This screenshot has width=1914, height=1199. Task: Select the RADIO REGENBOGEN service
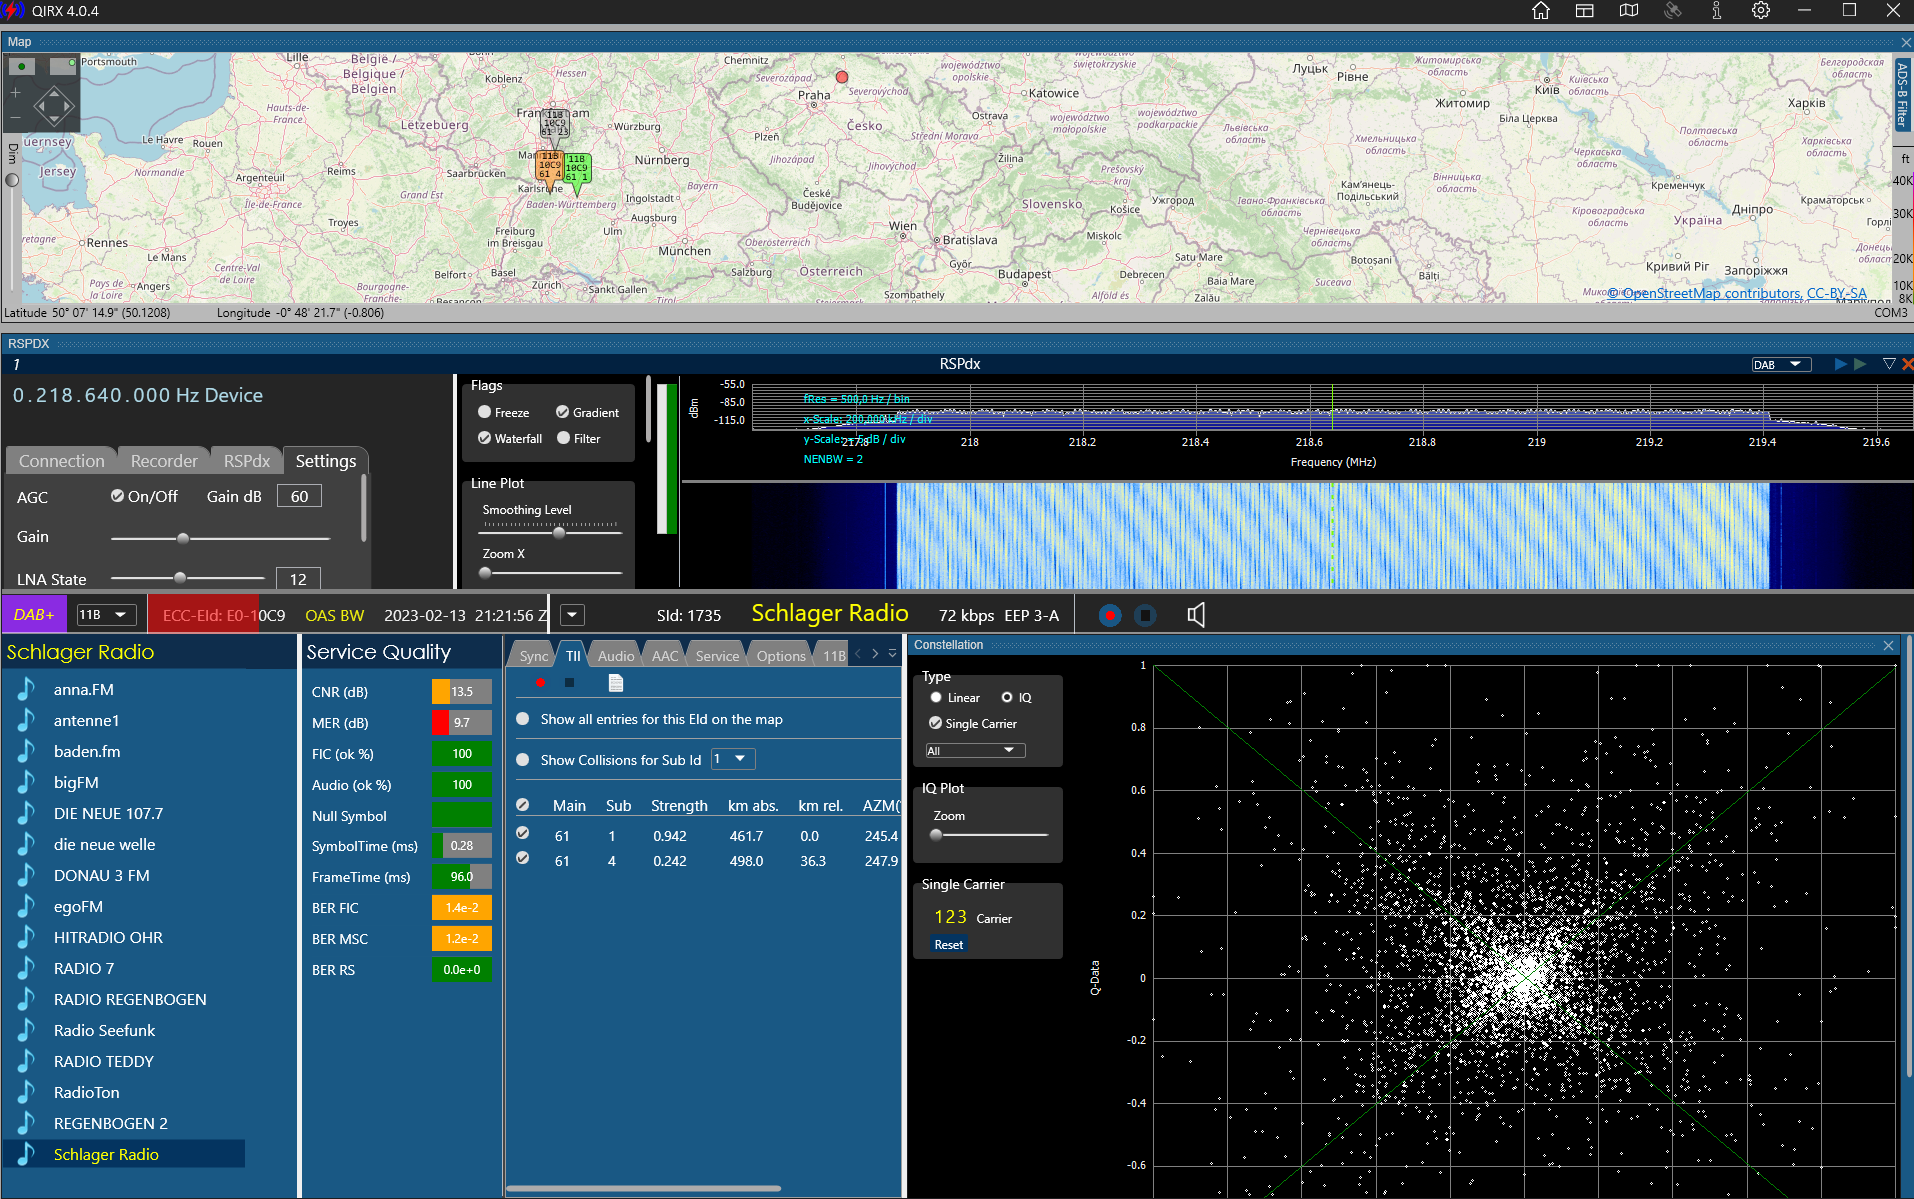130,999
